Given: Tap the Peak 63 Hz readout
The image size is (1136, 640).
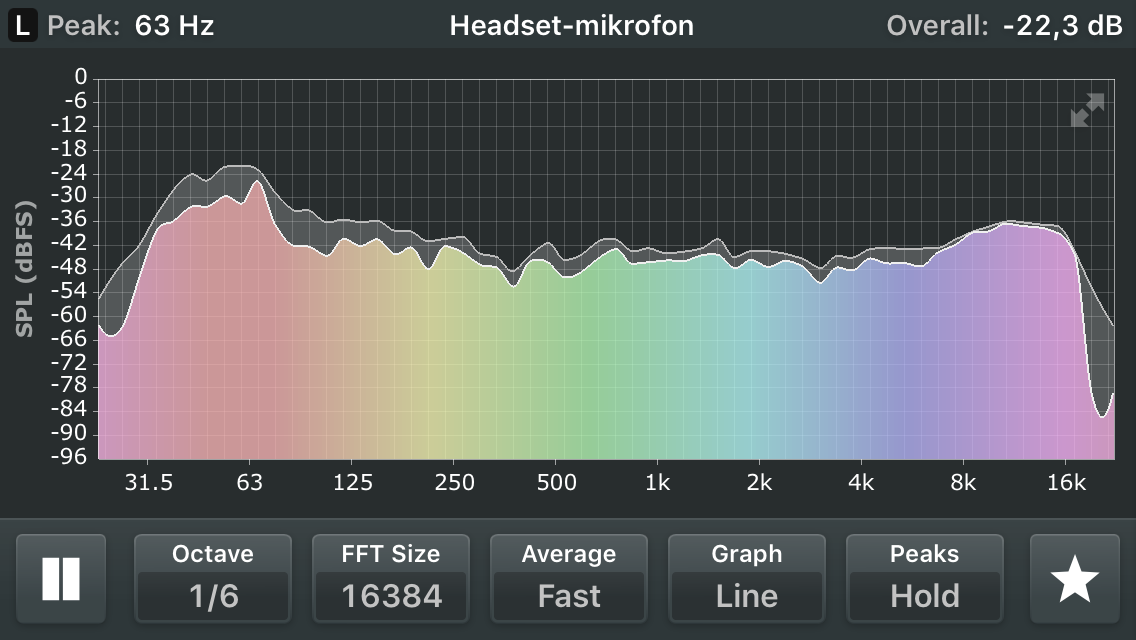Looking at the screenshot, I should (131, 26).
